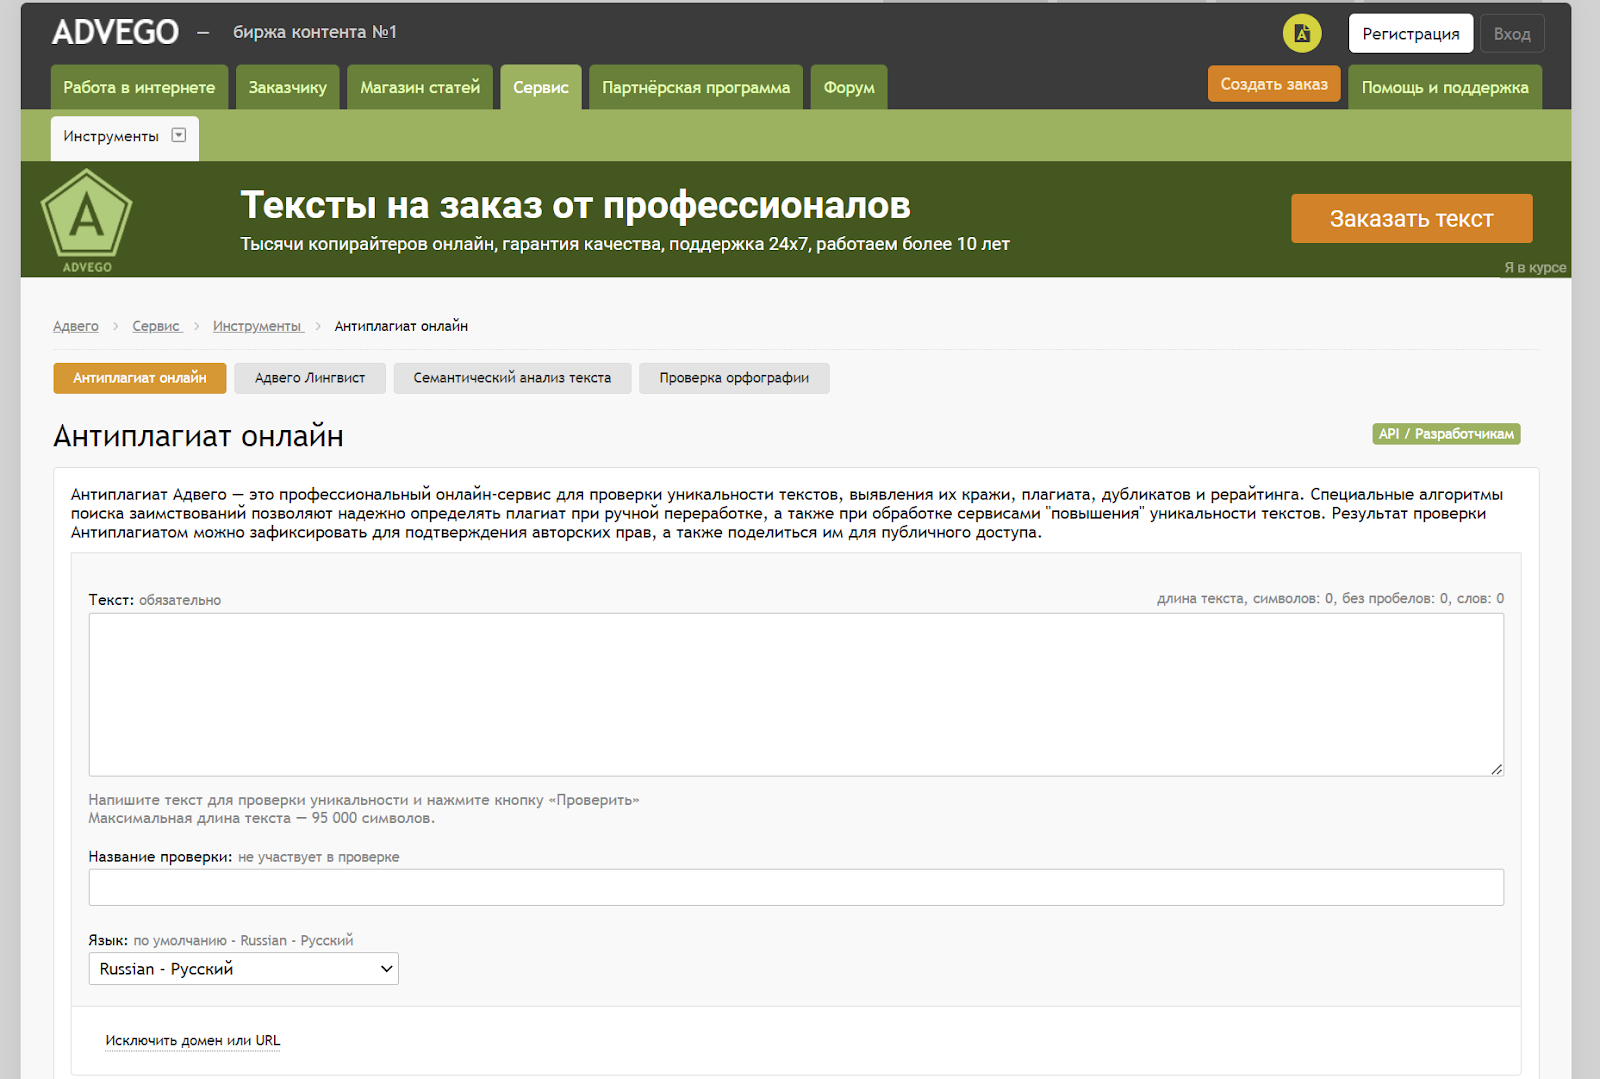Click the Инструменты submenu tab
Image resolution: width=1600 pixels, height=1079 pixels.
point(125,137)
